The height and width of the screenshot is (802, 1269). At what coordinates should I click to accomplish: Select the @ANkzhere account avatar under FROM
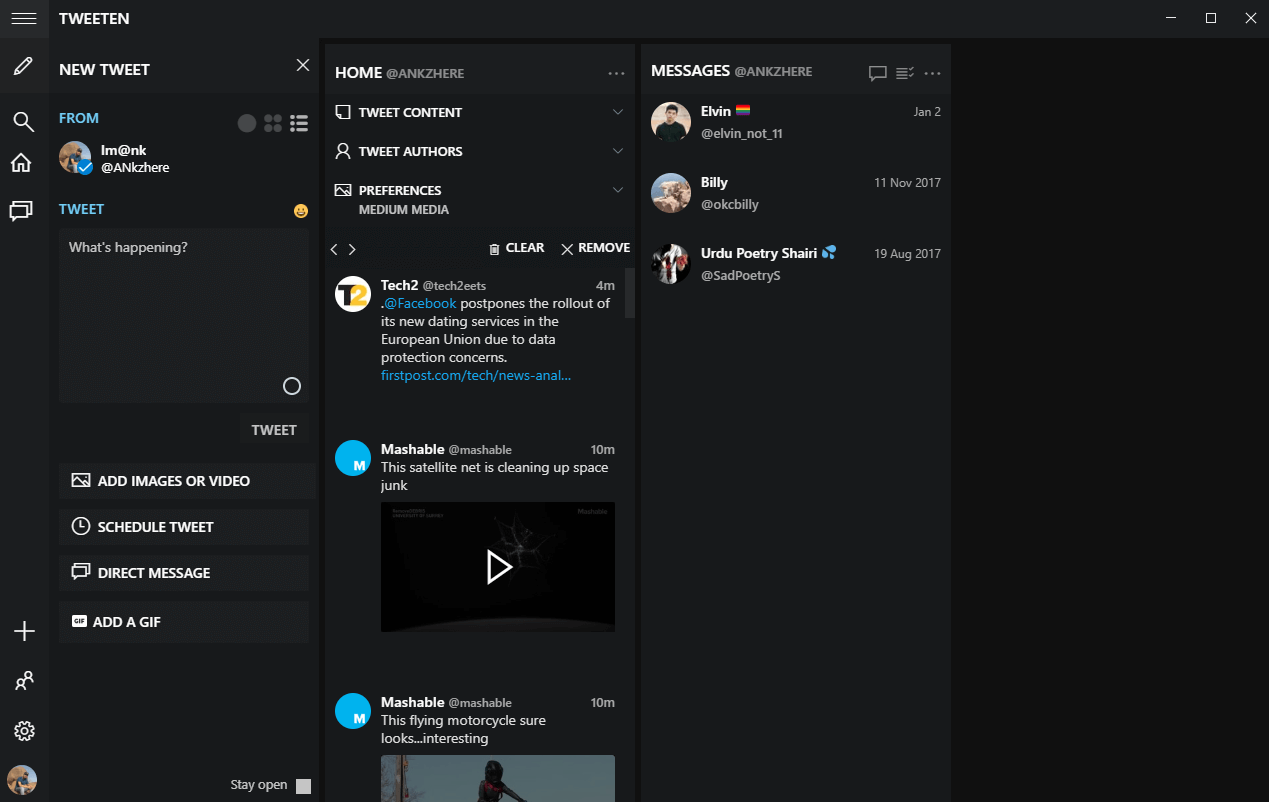(x=74, y=157)
